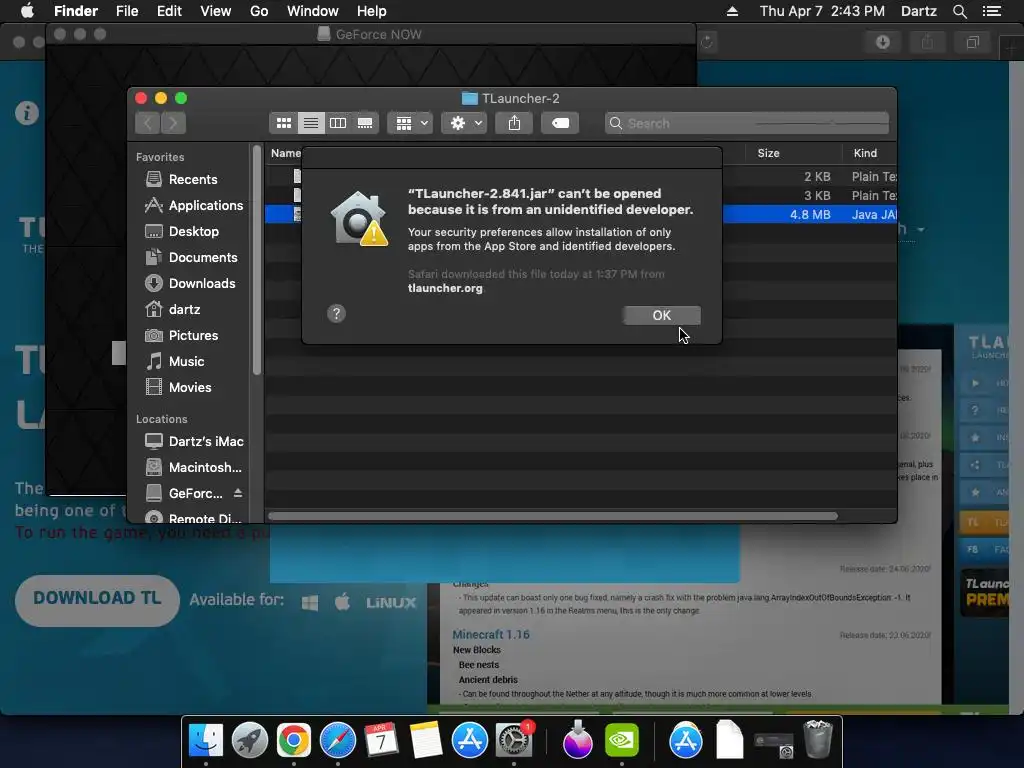Open Notification Center list icon
Image resolution: width=1024 pixels, height=768 pixels.
coord(992,11)
